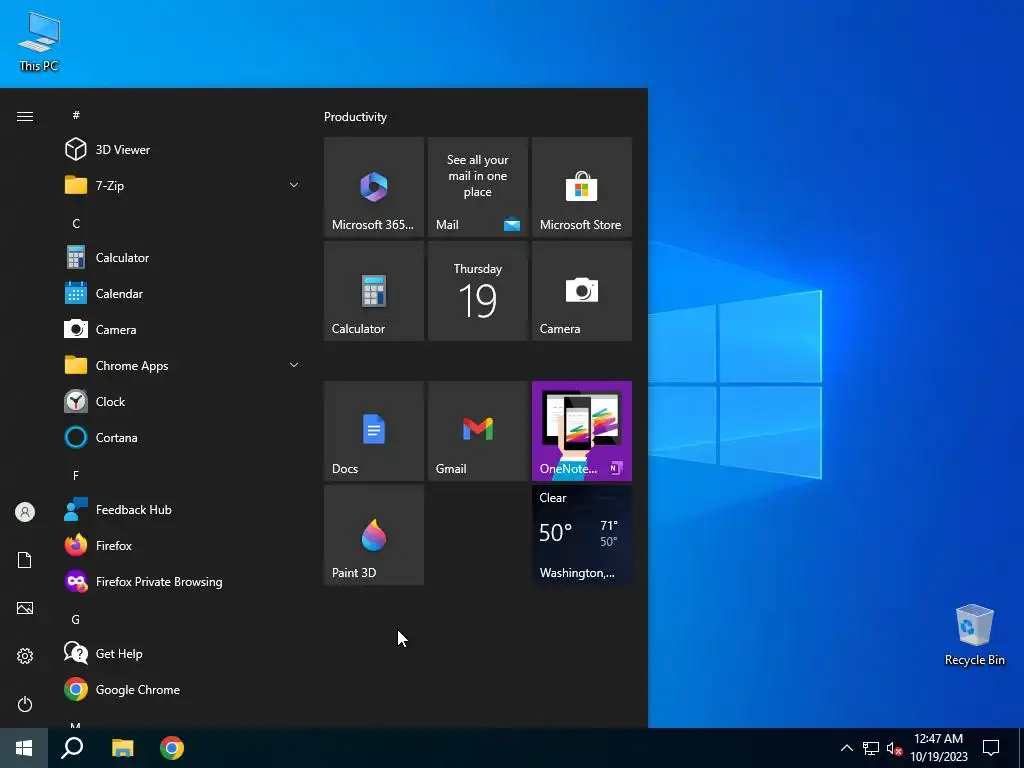
Task: Open the clock showing 12:47 AM
Action: (938, 748)
